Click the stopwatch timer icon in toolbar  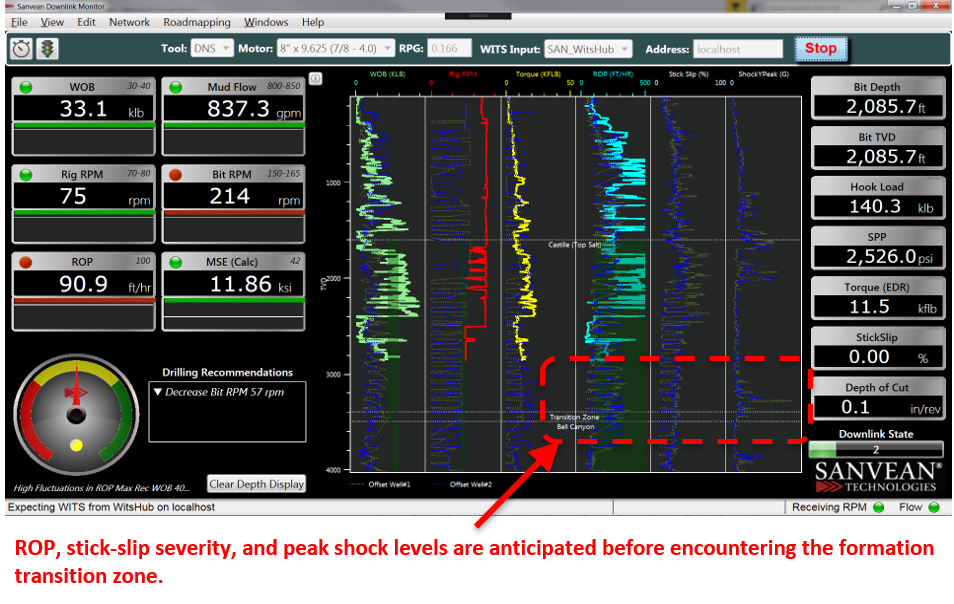(21, 49)
